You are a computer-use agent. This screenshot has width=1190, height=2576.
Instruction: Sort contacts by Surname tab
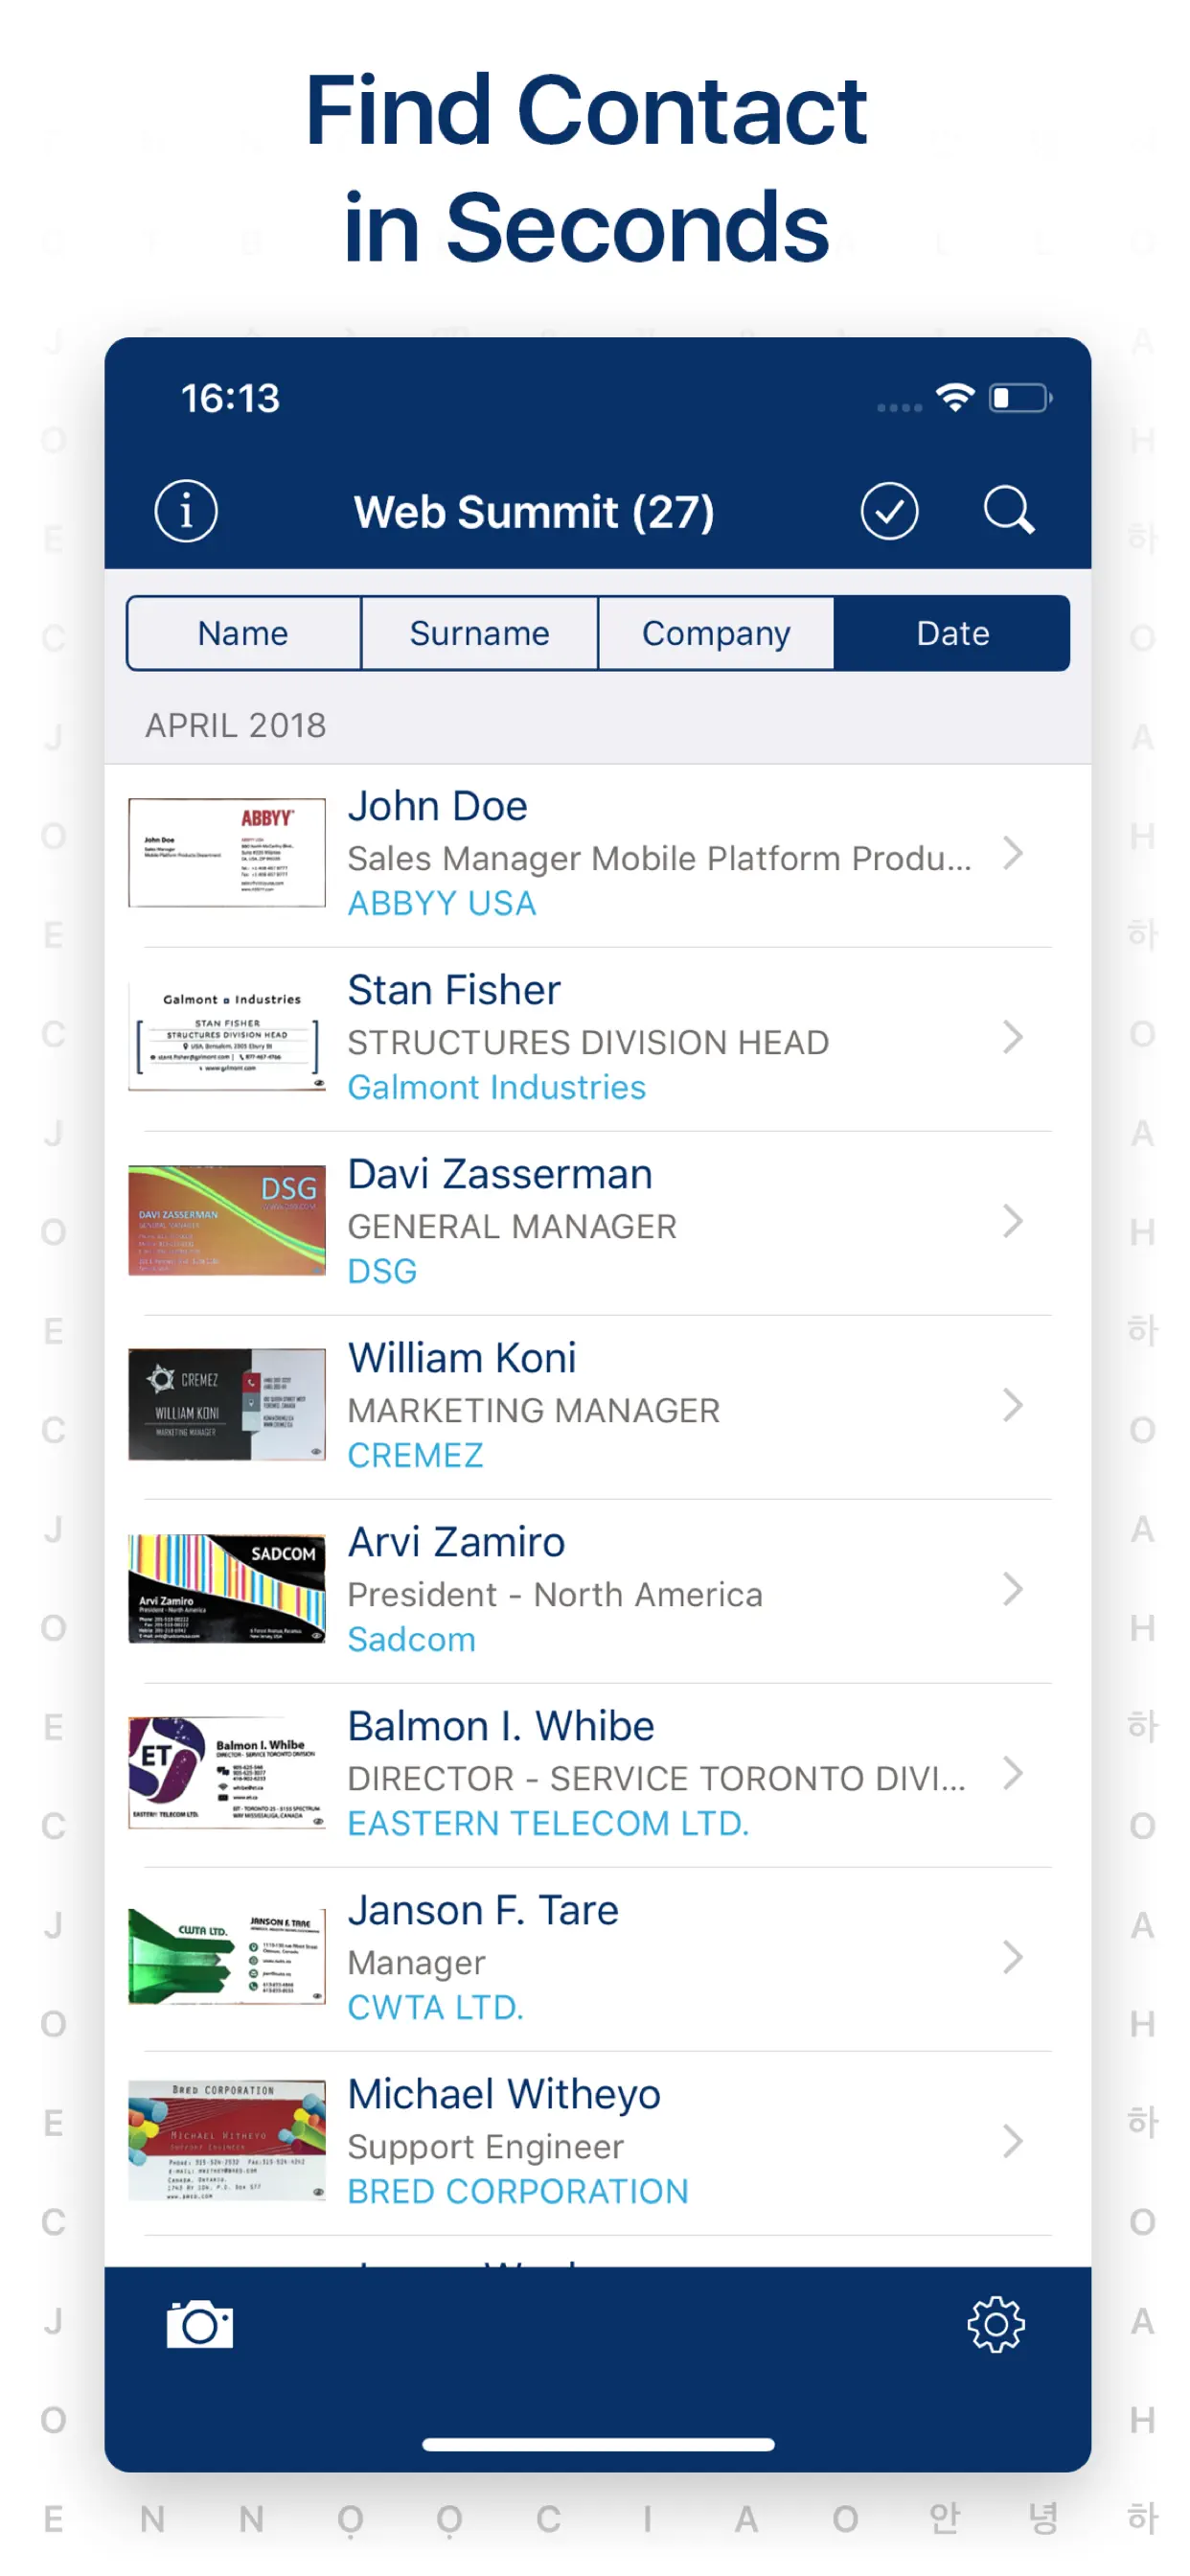(x=480, y=633)
